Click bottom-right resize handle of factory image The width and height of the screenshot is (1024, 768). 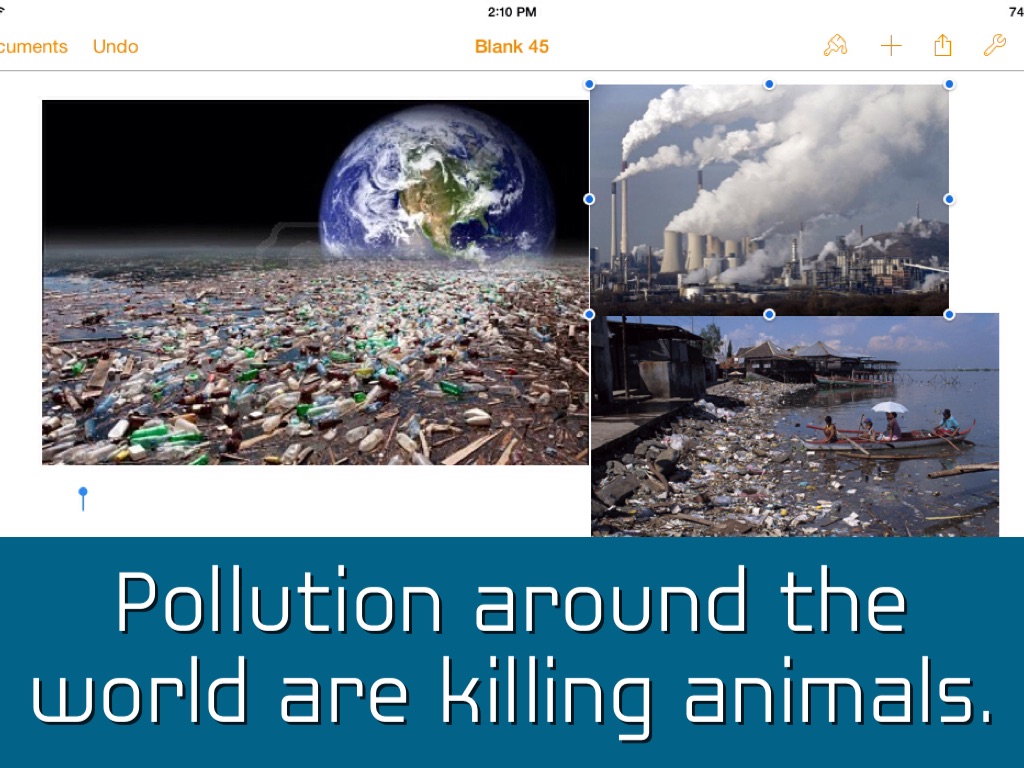[x=949, y=314]
